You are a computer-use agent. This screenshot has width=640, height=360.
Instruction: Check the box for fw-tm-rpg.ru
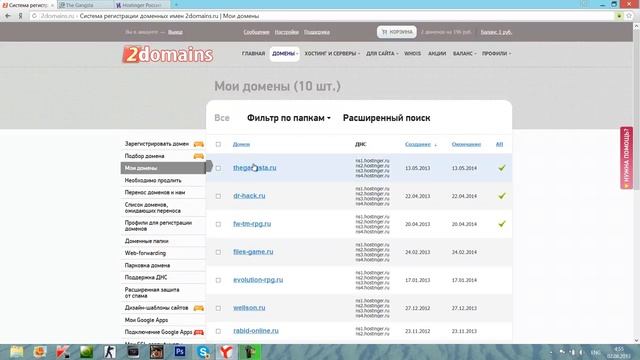point(218,224)
